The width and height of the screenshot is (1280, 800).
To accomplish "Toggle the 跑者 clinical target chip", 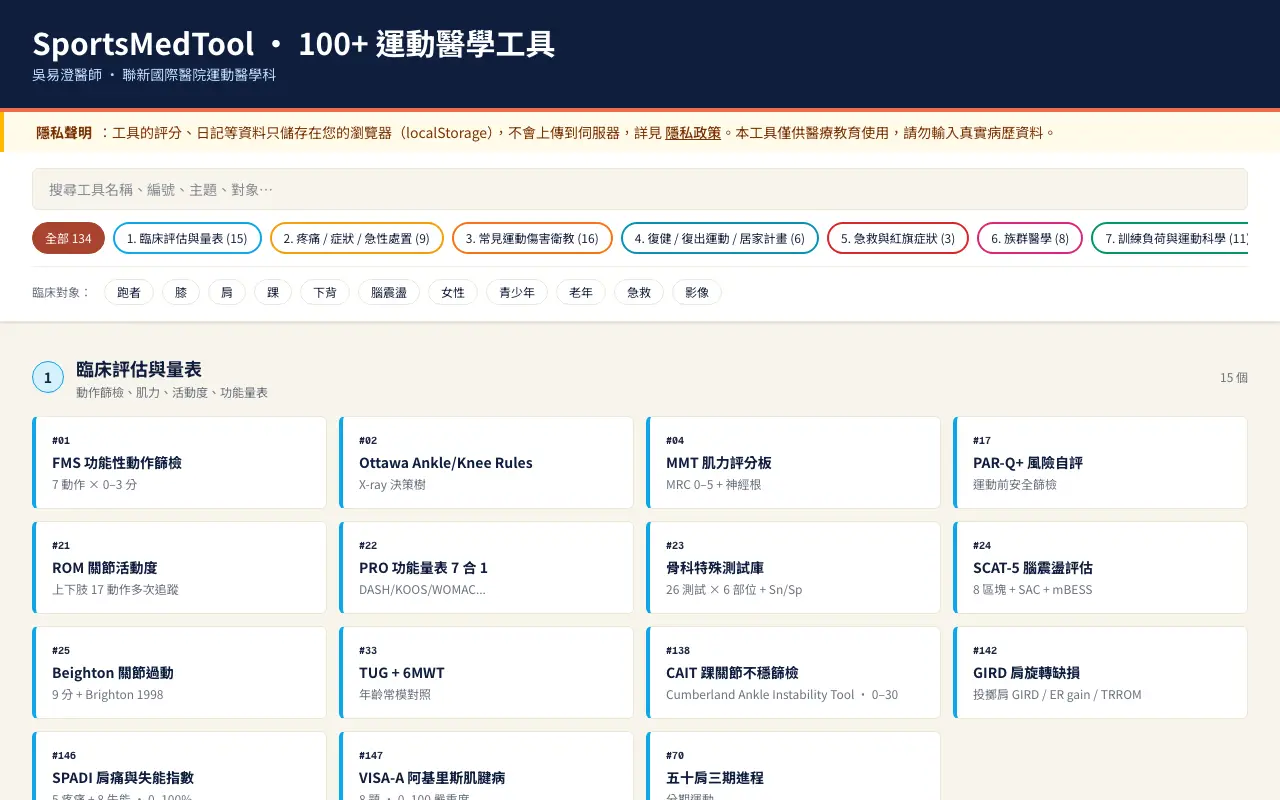I will tap(129, 292).
